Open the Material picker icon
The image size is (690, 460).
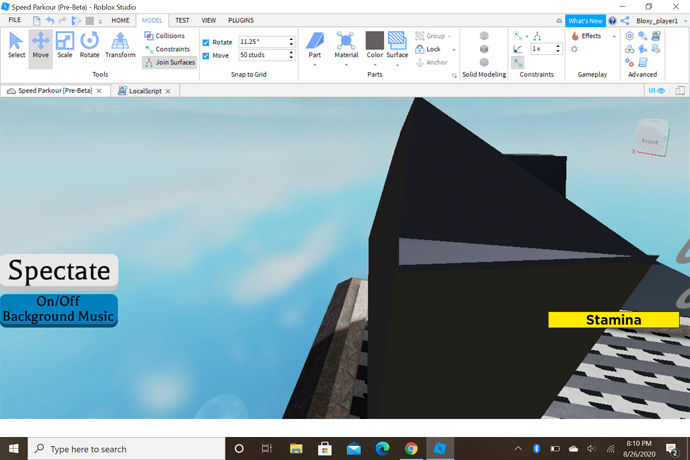[346, 40]
